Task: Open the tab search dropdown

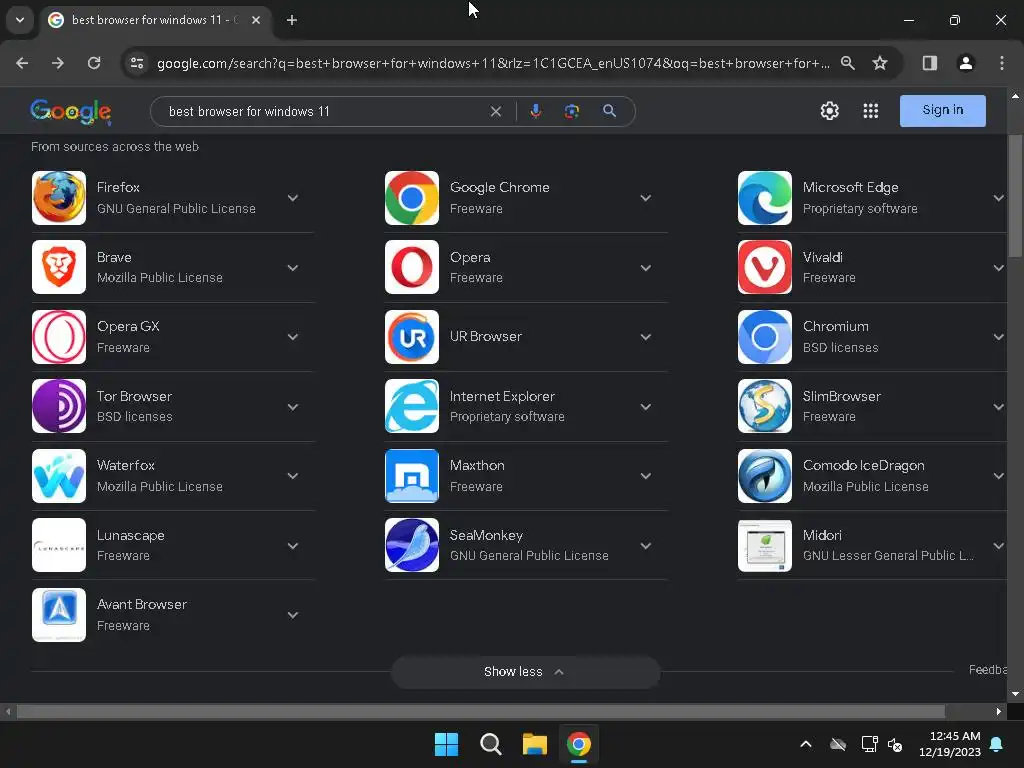Action: pos(20,20)
